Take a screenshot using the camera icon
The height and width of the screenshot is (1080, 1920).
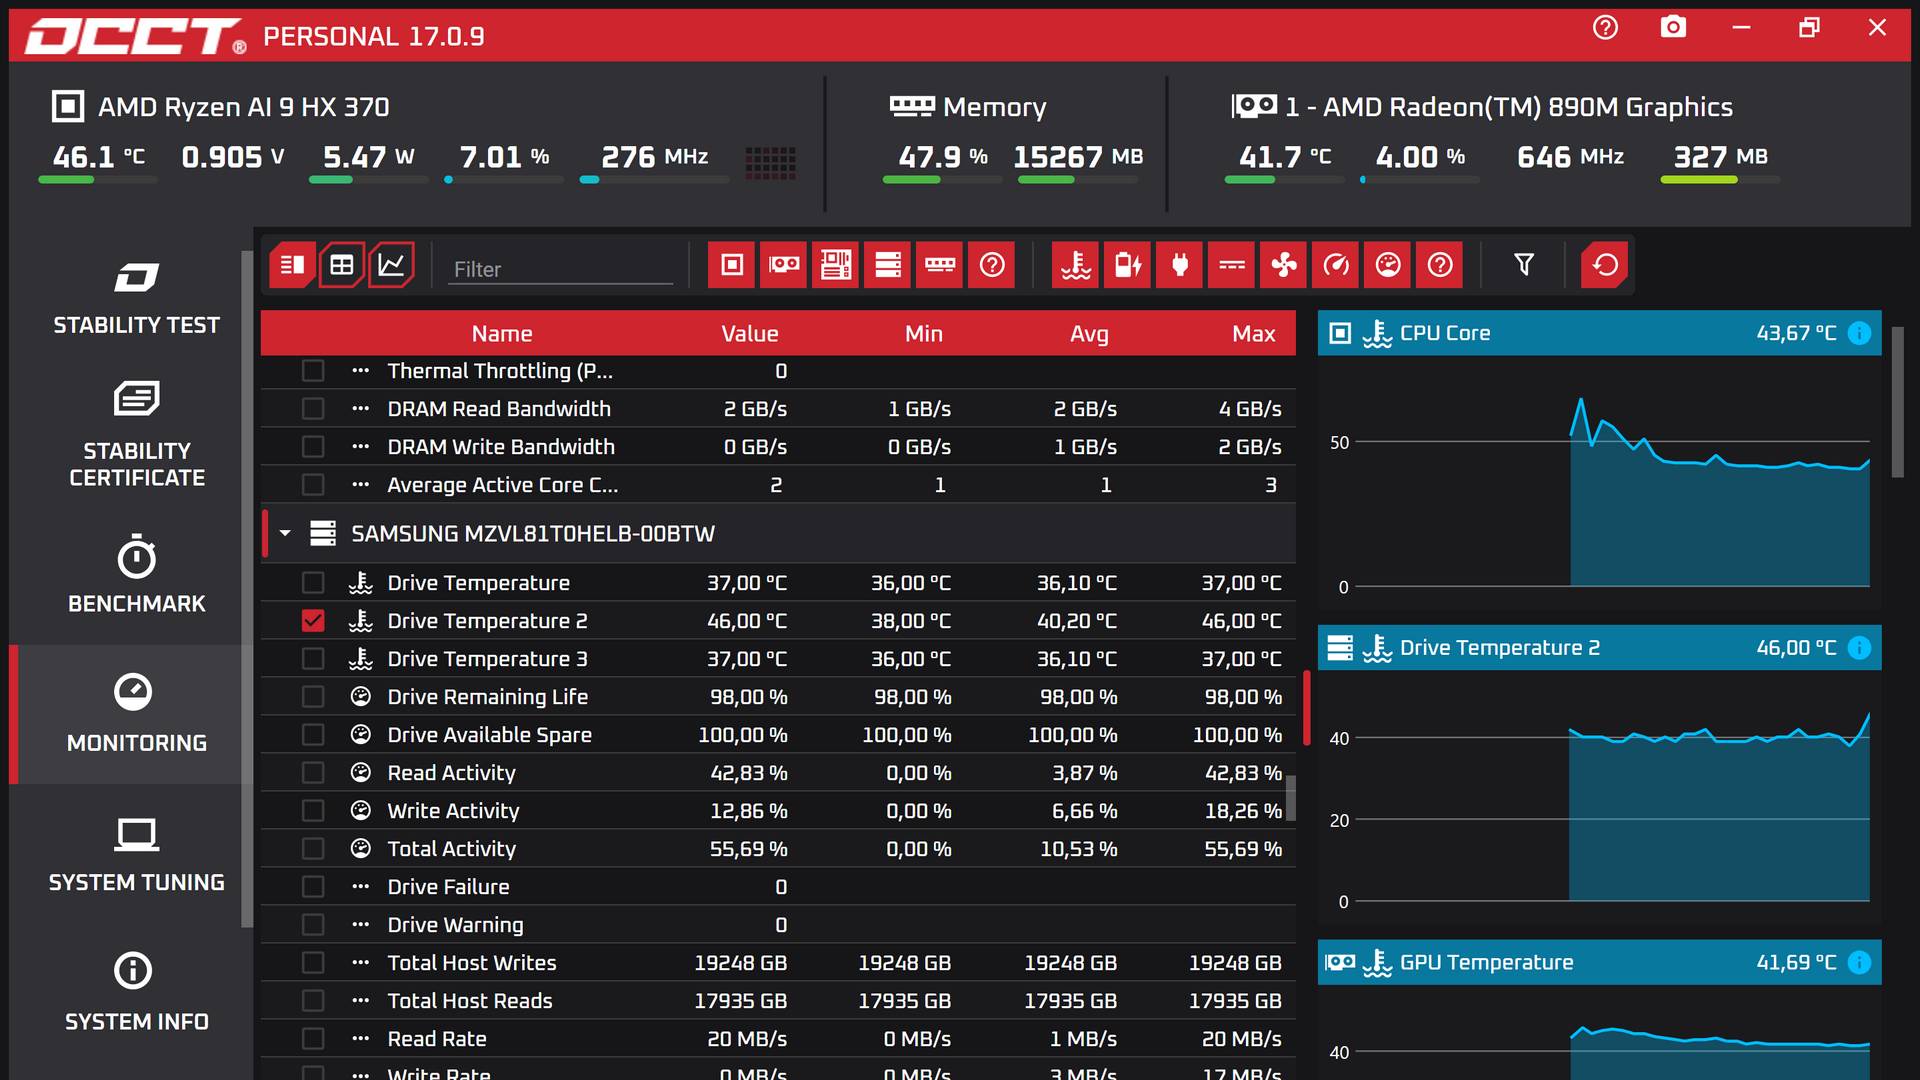(1673, 28)
